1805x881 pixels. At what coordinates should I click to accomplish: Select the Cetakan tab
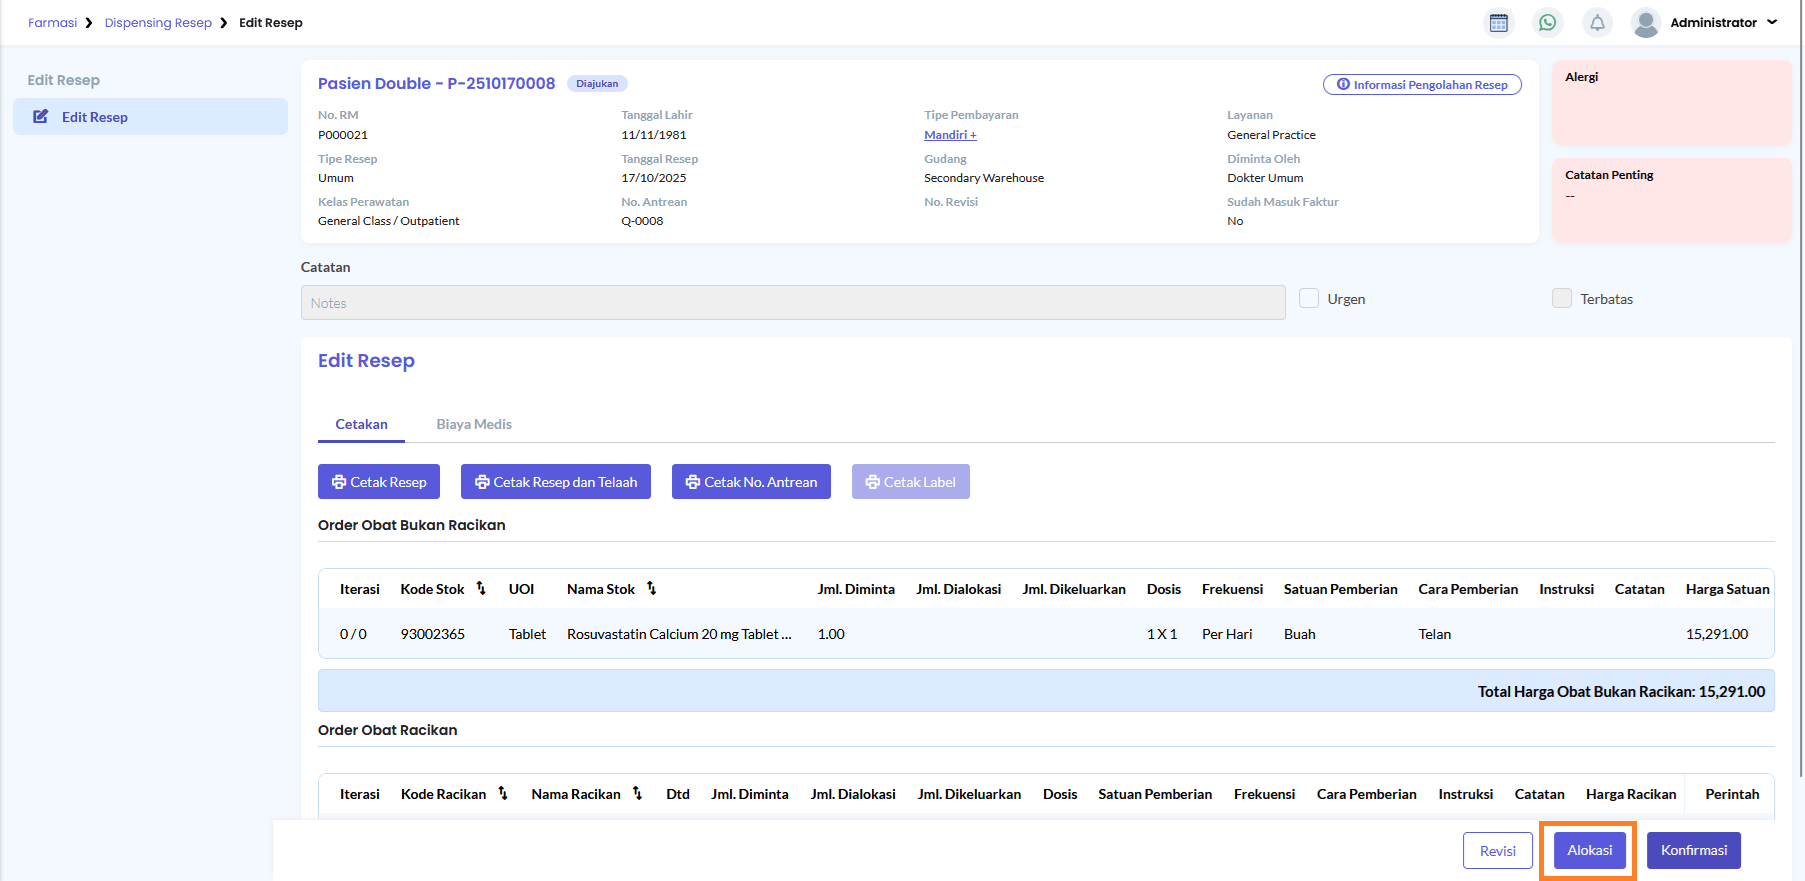(361, 424)
